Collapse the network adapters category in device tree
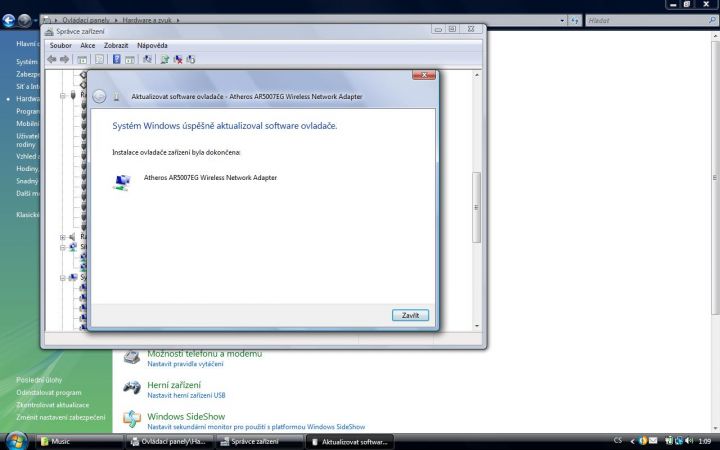Viewport: 720px width, 450px height. (62, 248)
